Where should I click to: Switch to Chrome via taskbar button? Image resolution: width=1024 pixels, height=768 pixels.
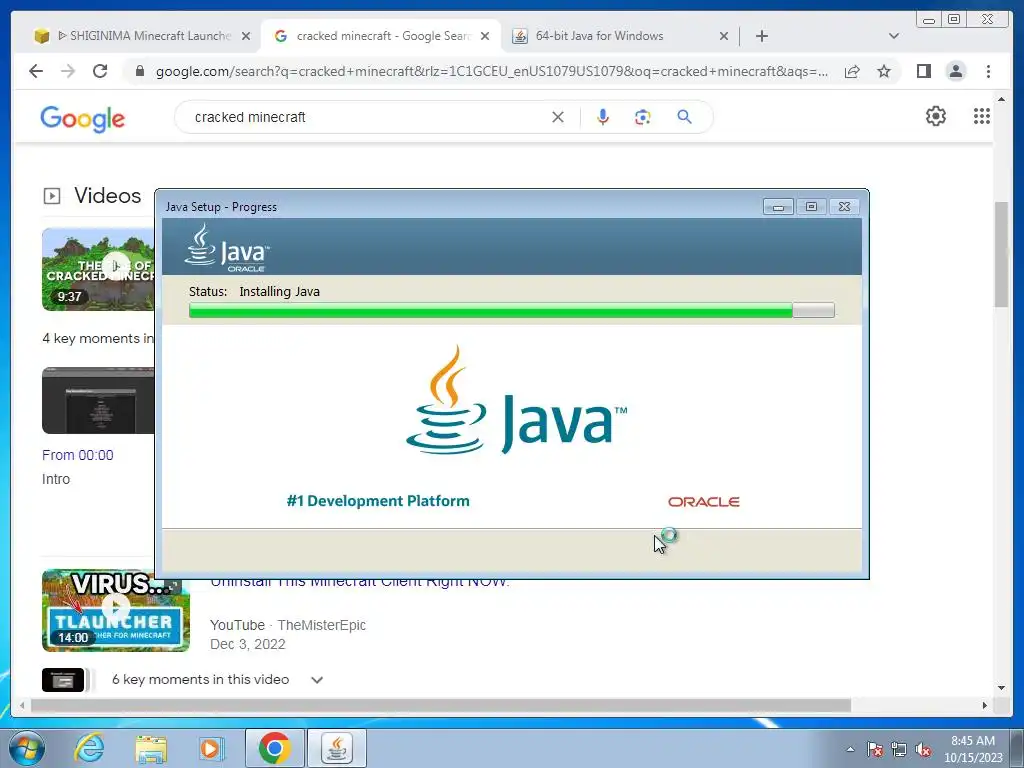pos(274,748)
